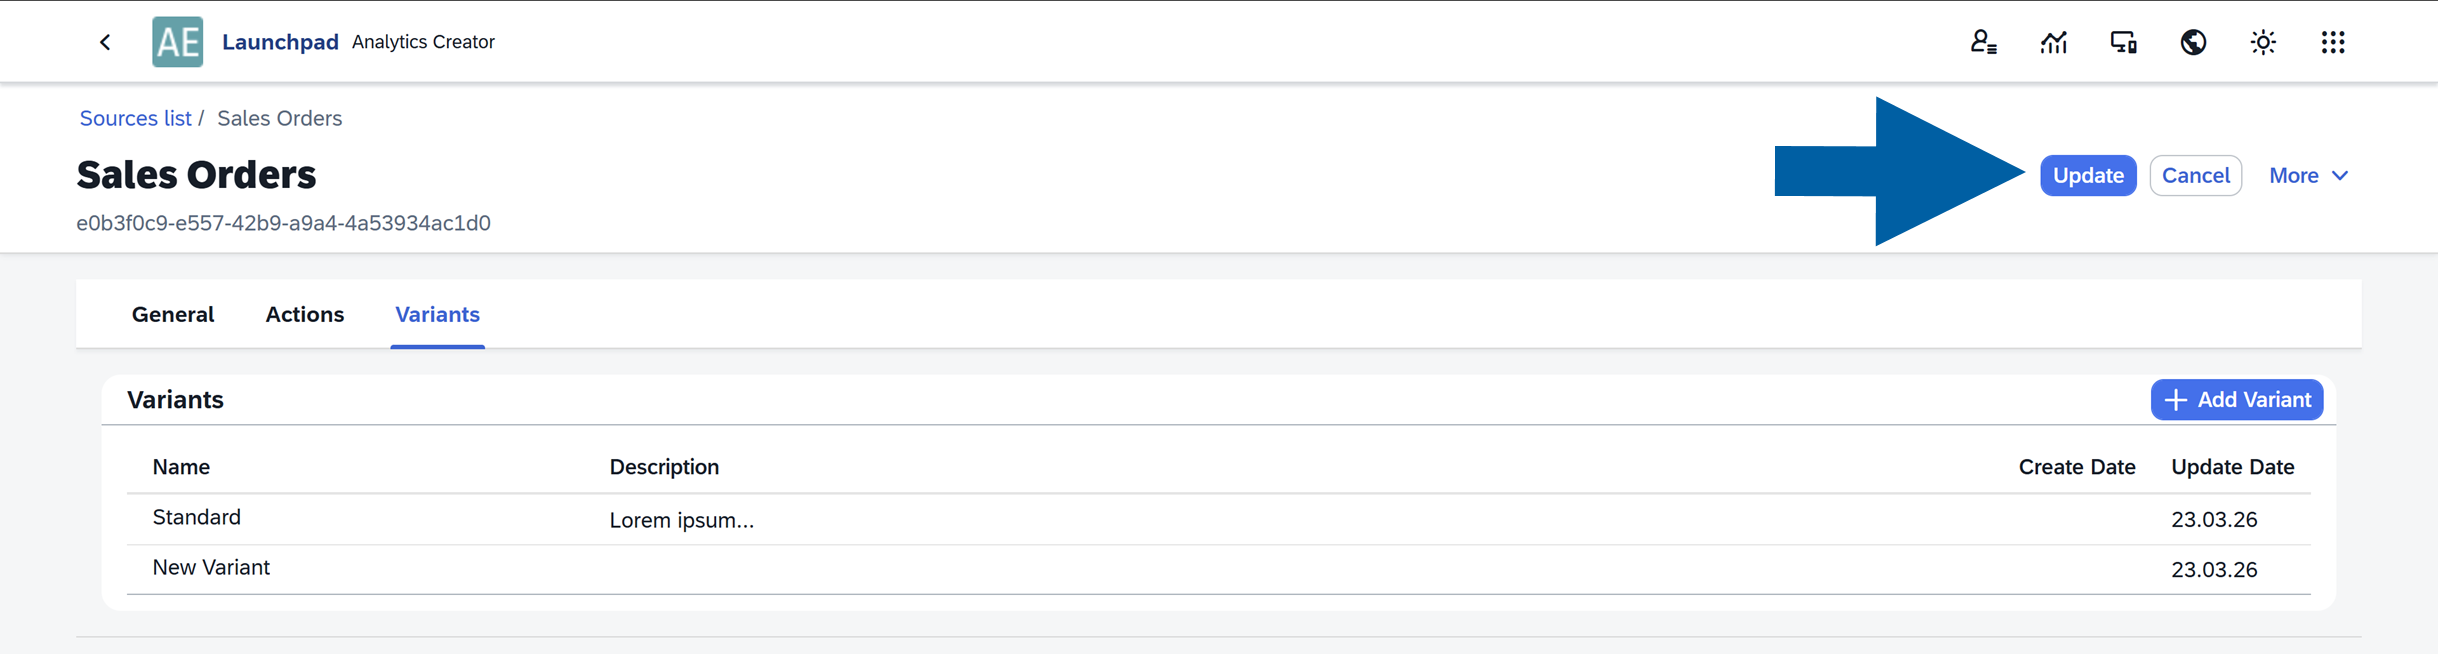This screenshot has width=2438, height=654.
Task: Open the analytics chart icon
Action: [x=2053, y=42]
